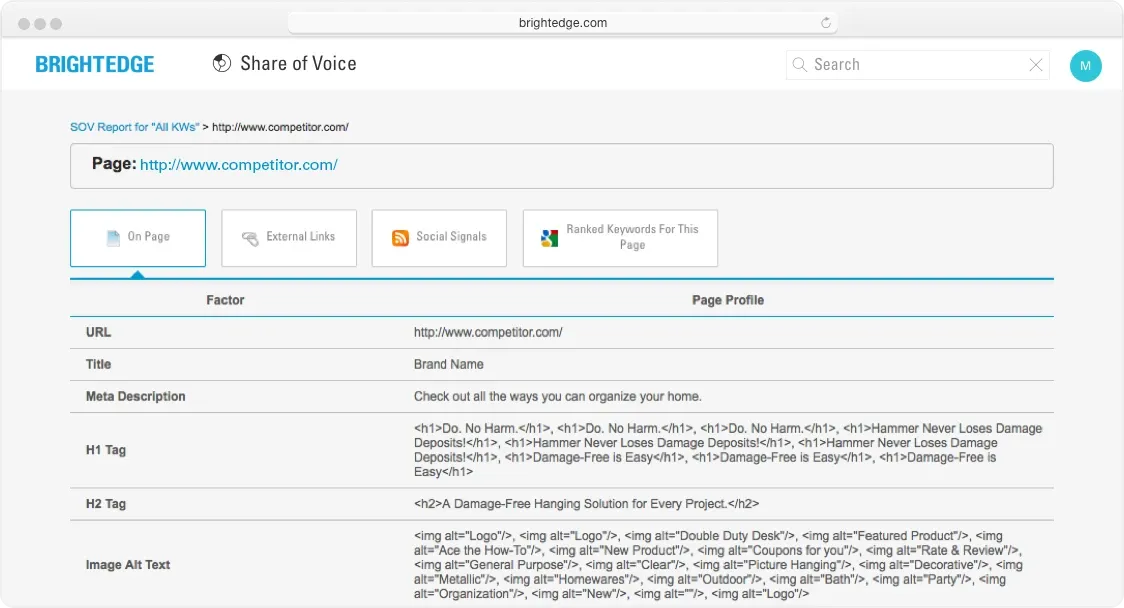Screen dimensions: 1124x608
Task: Click the H2 'Damage-Free Hanging Solution' value
Action: click(586, 504)
